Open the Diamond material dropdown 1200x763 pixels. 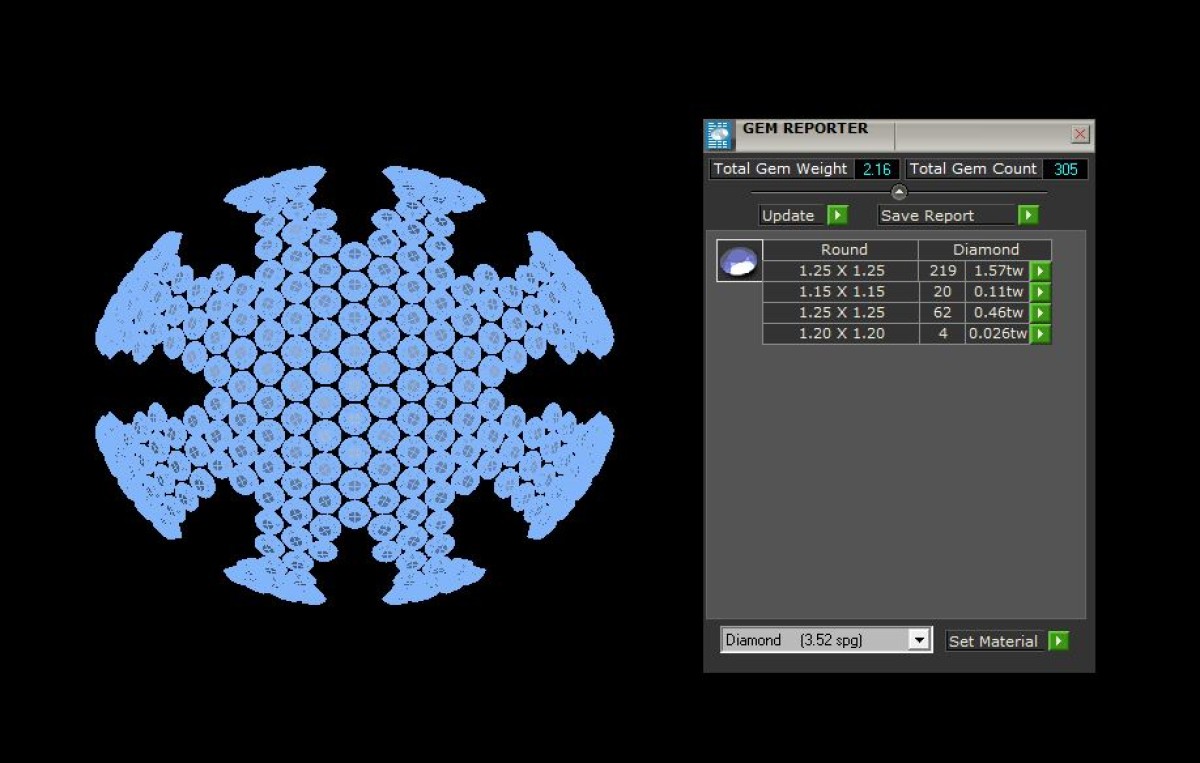click(x=827, y=640)
